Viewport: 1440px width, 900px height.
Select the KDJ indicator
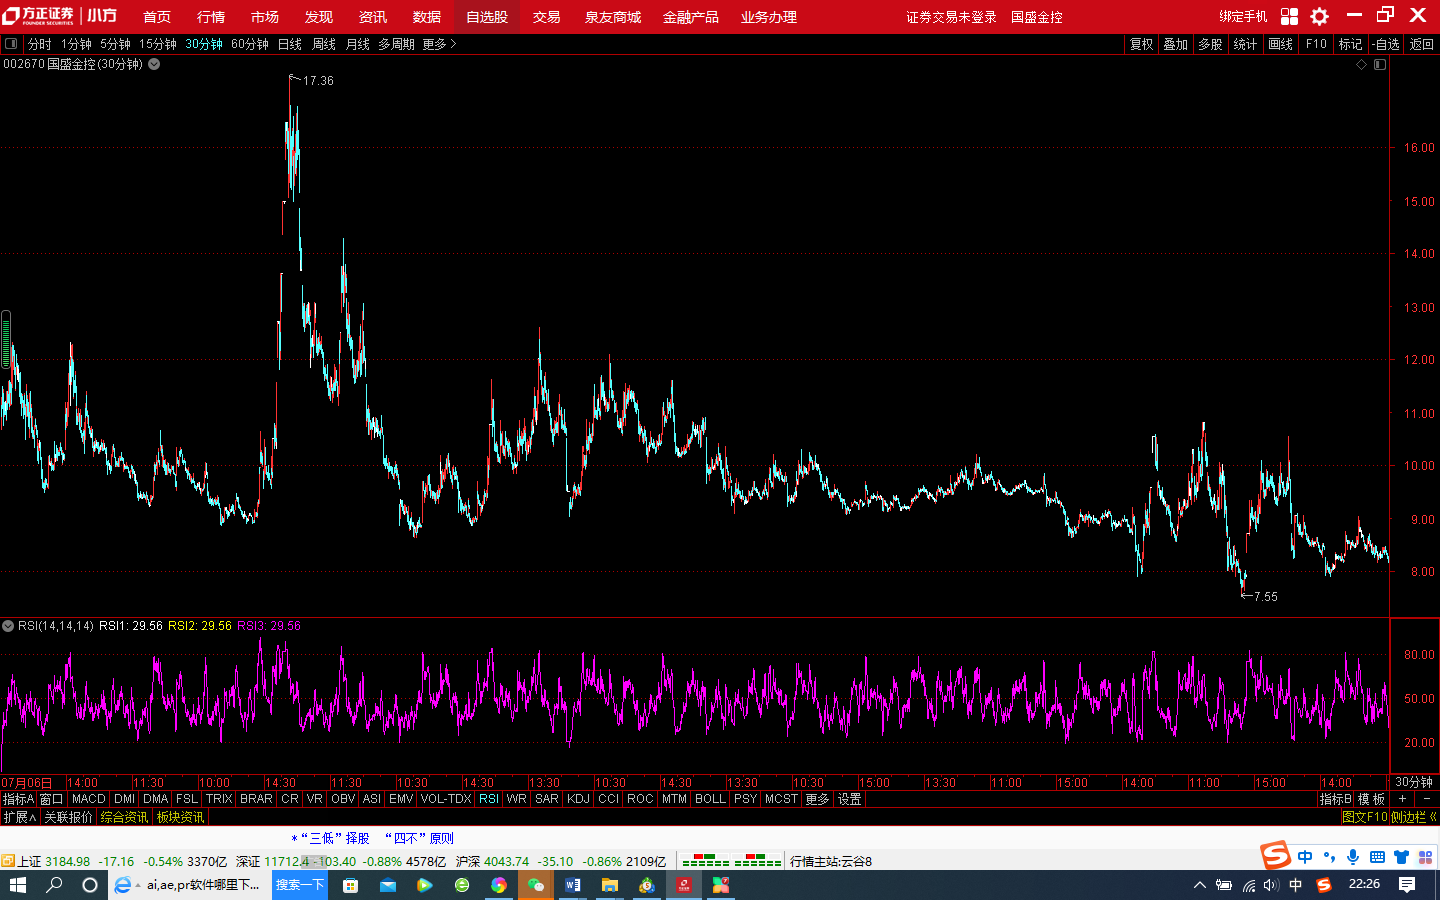[578, 799]
